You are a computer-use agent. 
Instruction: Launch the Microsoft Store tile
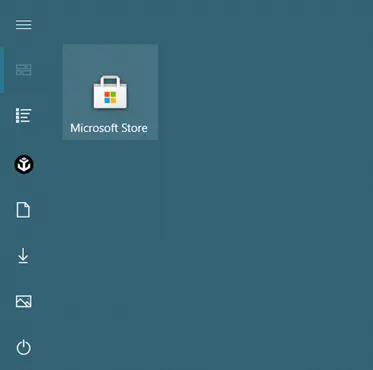[x=110, y=92]
